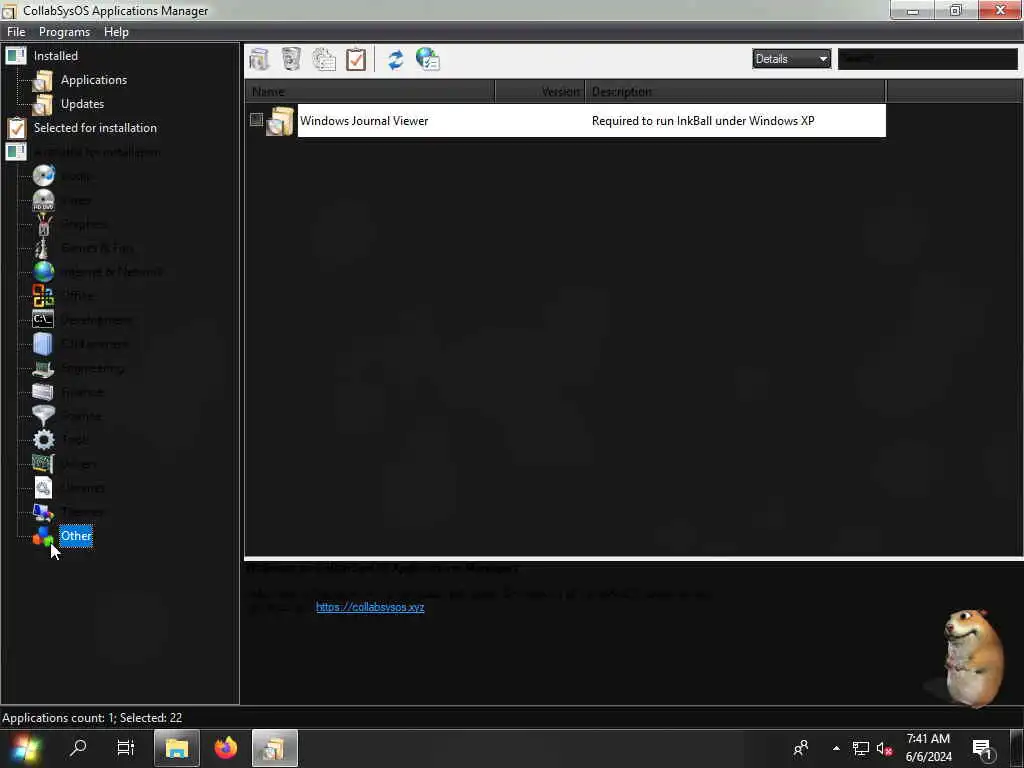Image resolution: width=1024 pixels, height=768 pixels.
Task: Open the Programs menu
Action: coord(64,32)
